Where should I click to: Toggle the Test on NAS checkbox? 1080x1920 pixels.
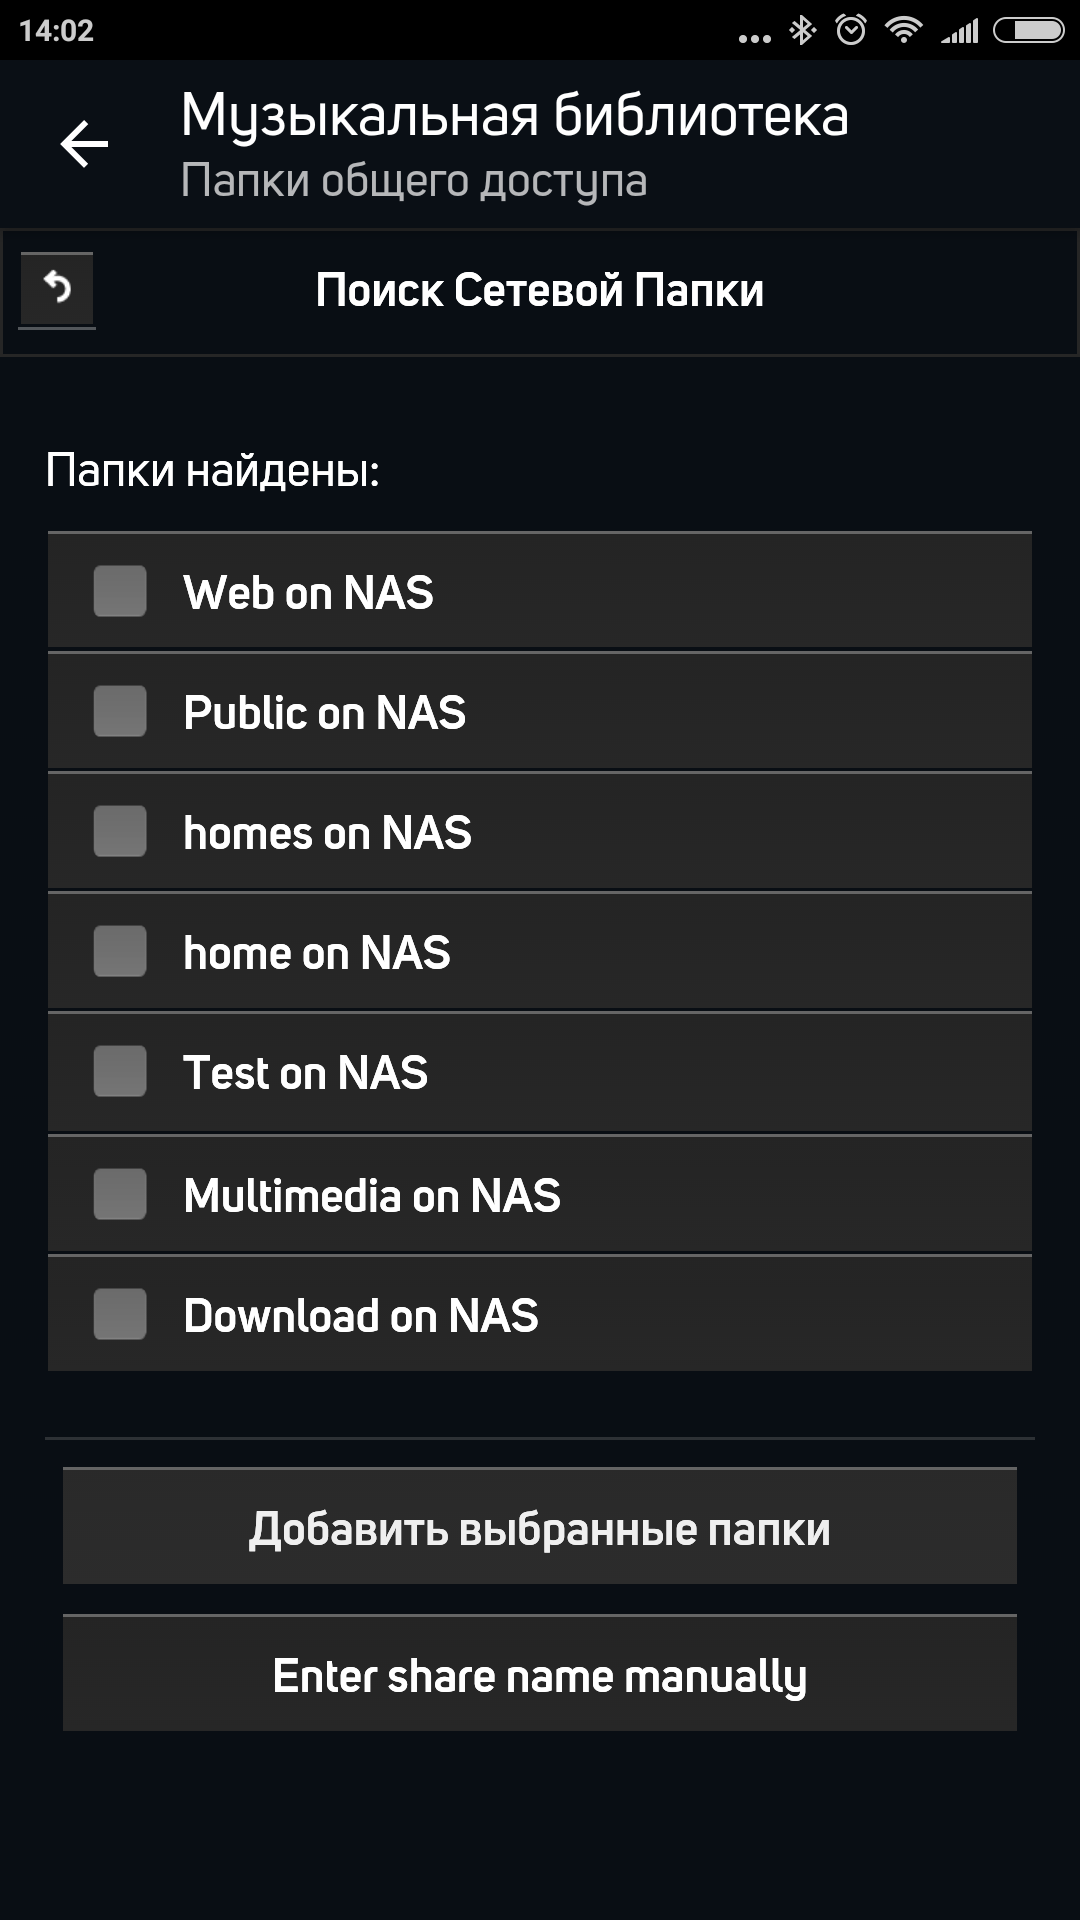(120, 1071)
